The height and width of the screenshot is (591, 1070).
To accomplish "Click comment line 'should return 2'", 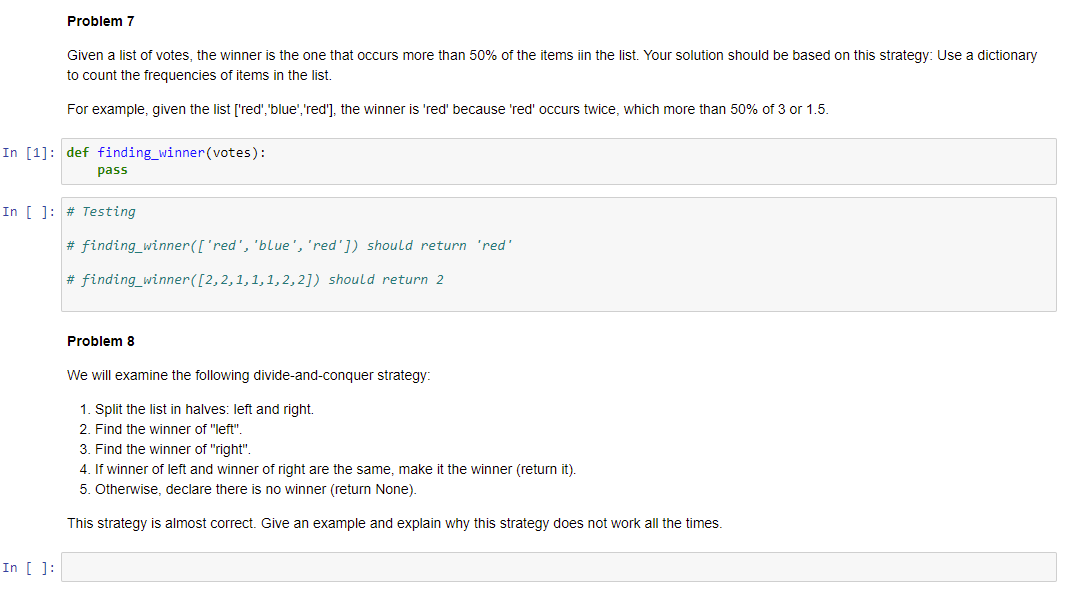I will (x=255, y=280).
